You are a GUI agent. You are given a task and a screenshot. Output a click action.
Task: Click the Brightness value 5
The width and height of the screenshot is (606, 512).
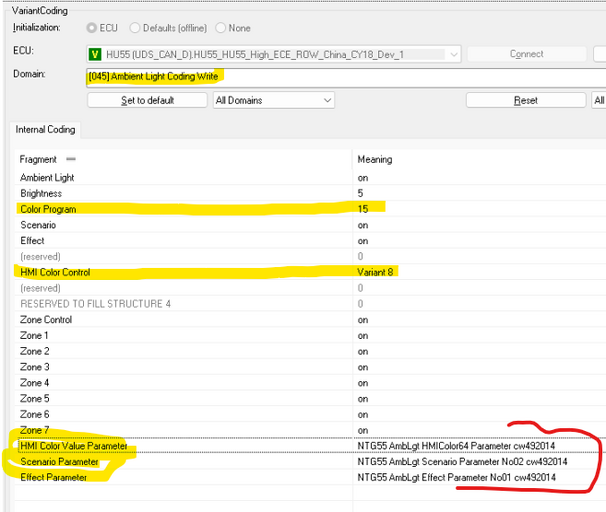(361, 193)
